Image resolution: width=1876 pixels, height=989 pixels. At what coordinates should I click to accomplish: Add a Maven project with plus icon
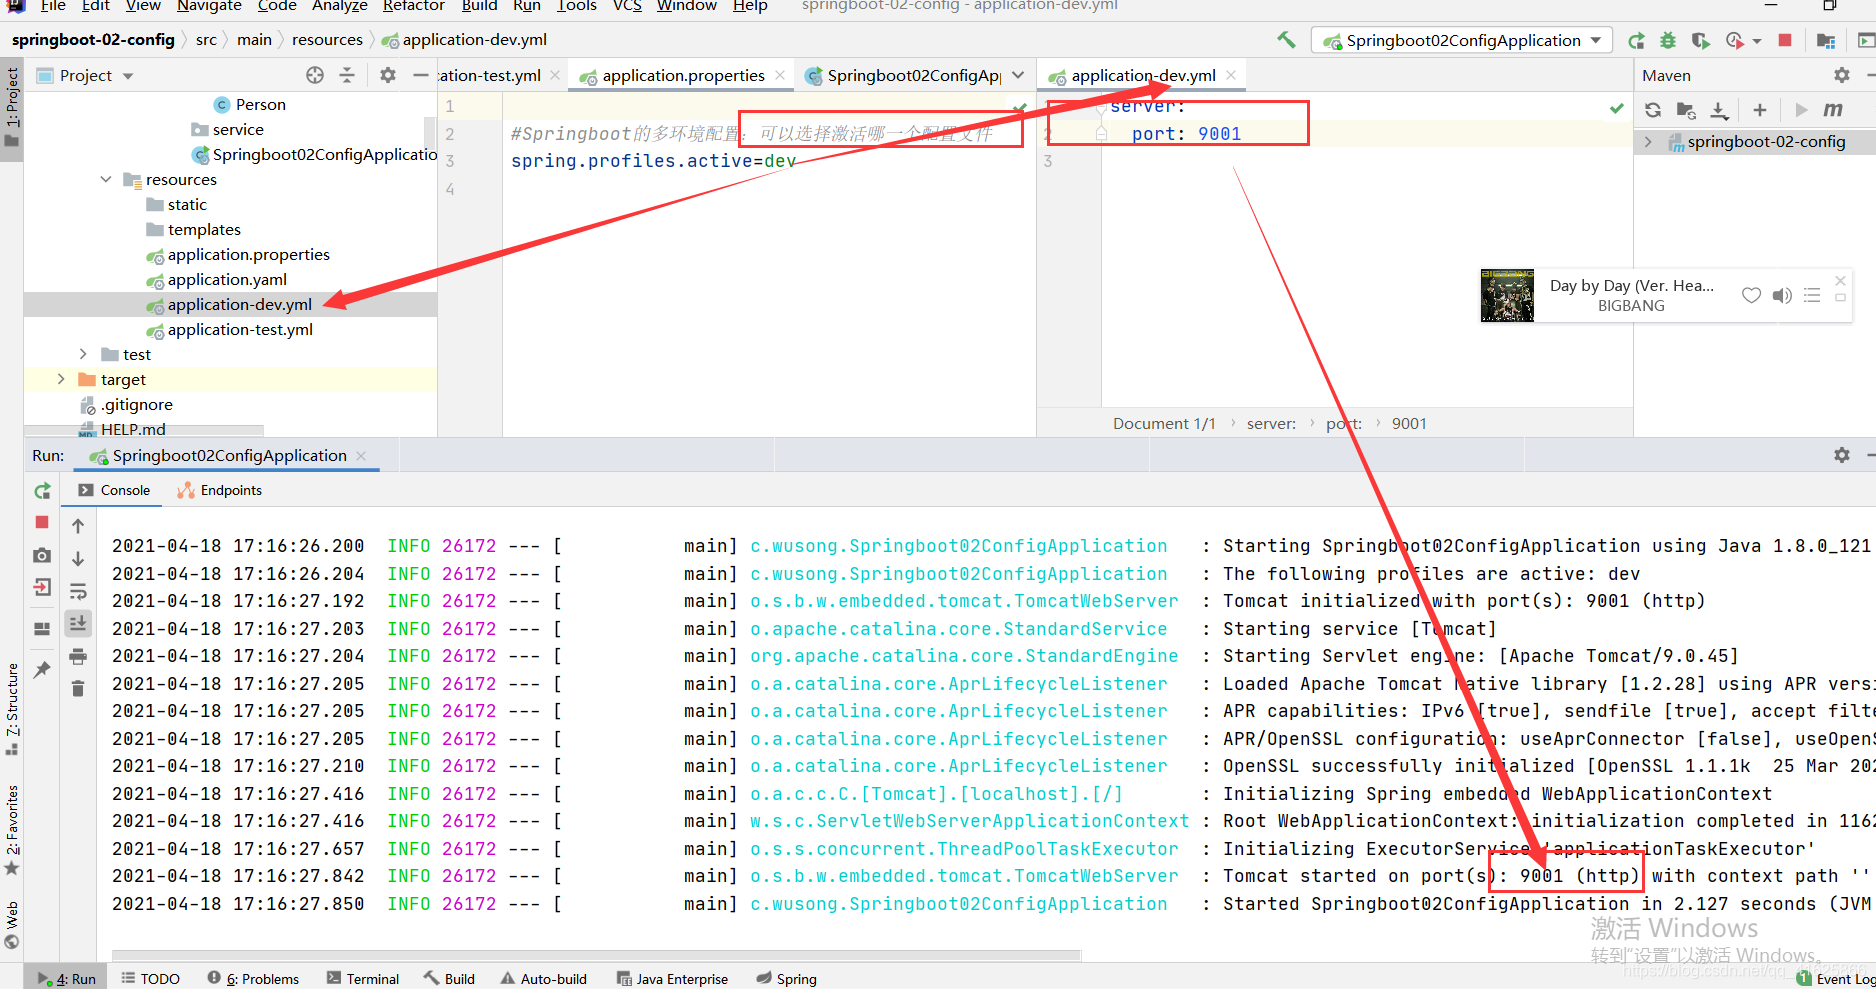(x=1760, y=110)
